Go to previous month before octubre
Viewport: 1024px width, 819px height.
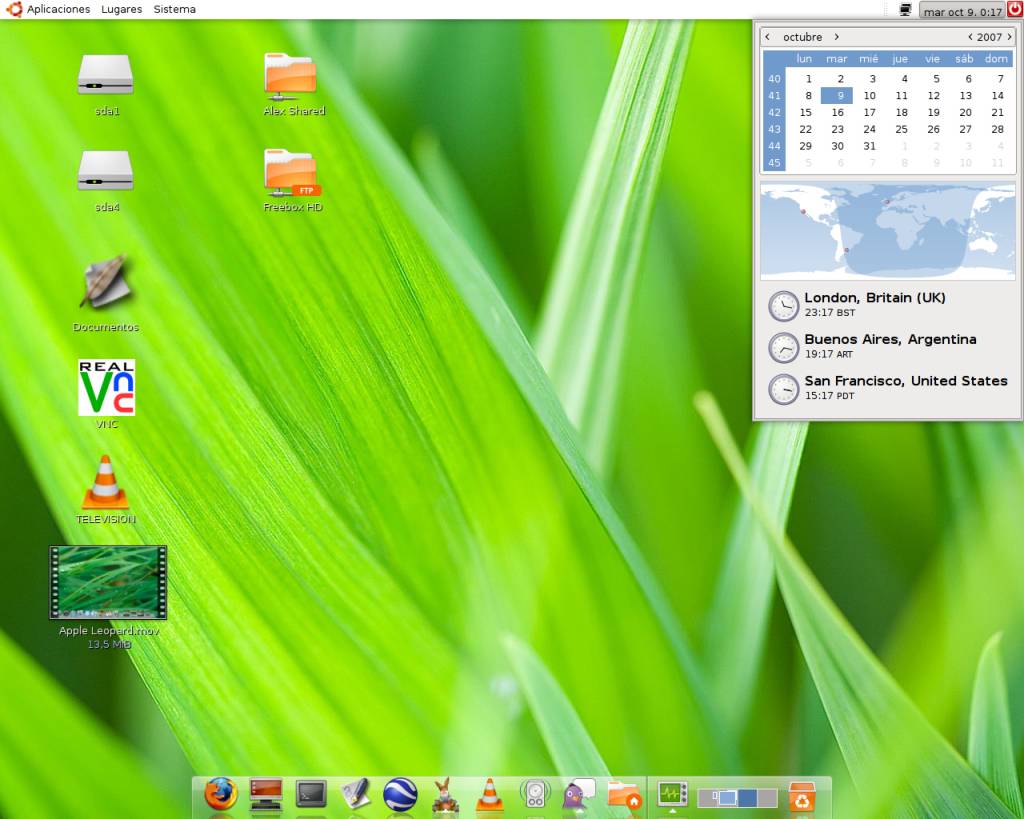tap(767, 37)
